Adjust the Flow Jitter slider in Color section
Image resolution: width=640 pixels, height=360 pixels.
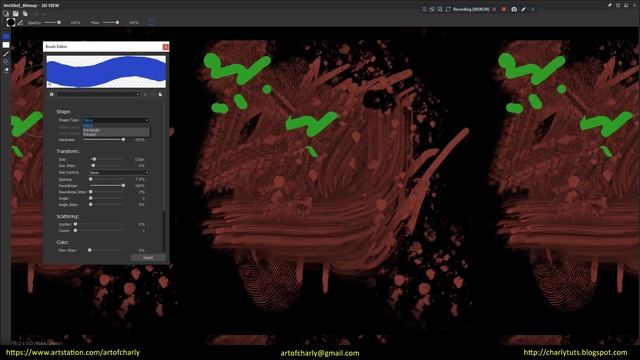pos(106,250)
